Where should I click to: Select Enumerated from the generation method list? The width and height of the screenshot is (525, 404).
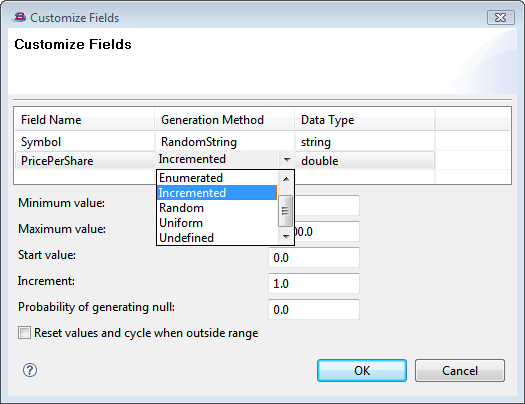191,178
